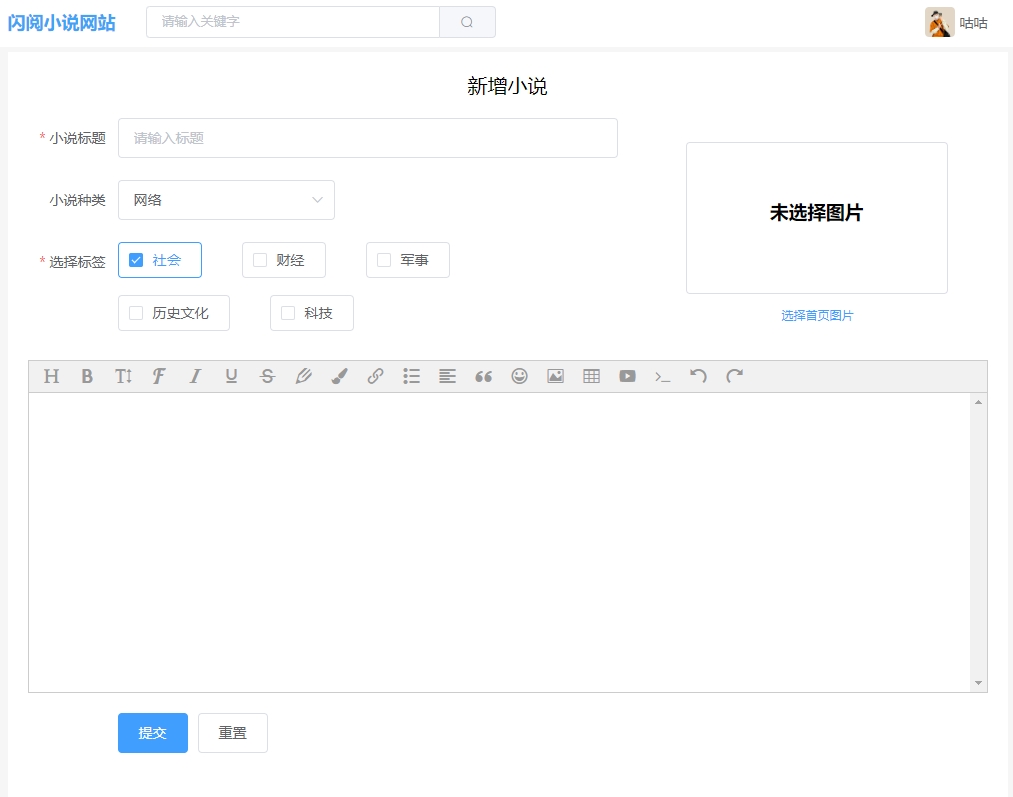Uncheck the 社会 tag checkbox
The height and width of the screenshot is (797, 1013).
[135, 259]
